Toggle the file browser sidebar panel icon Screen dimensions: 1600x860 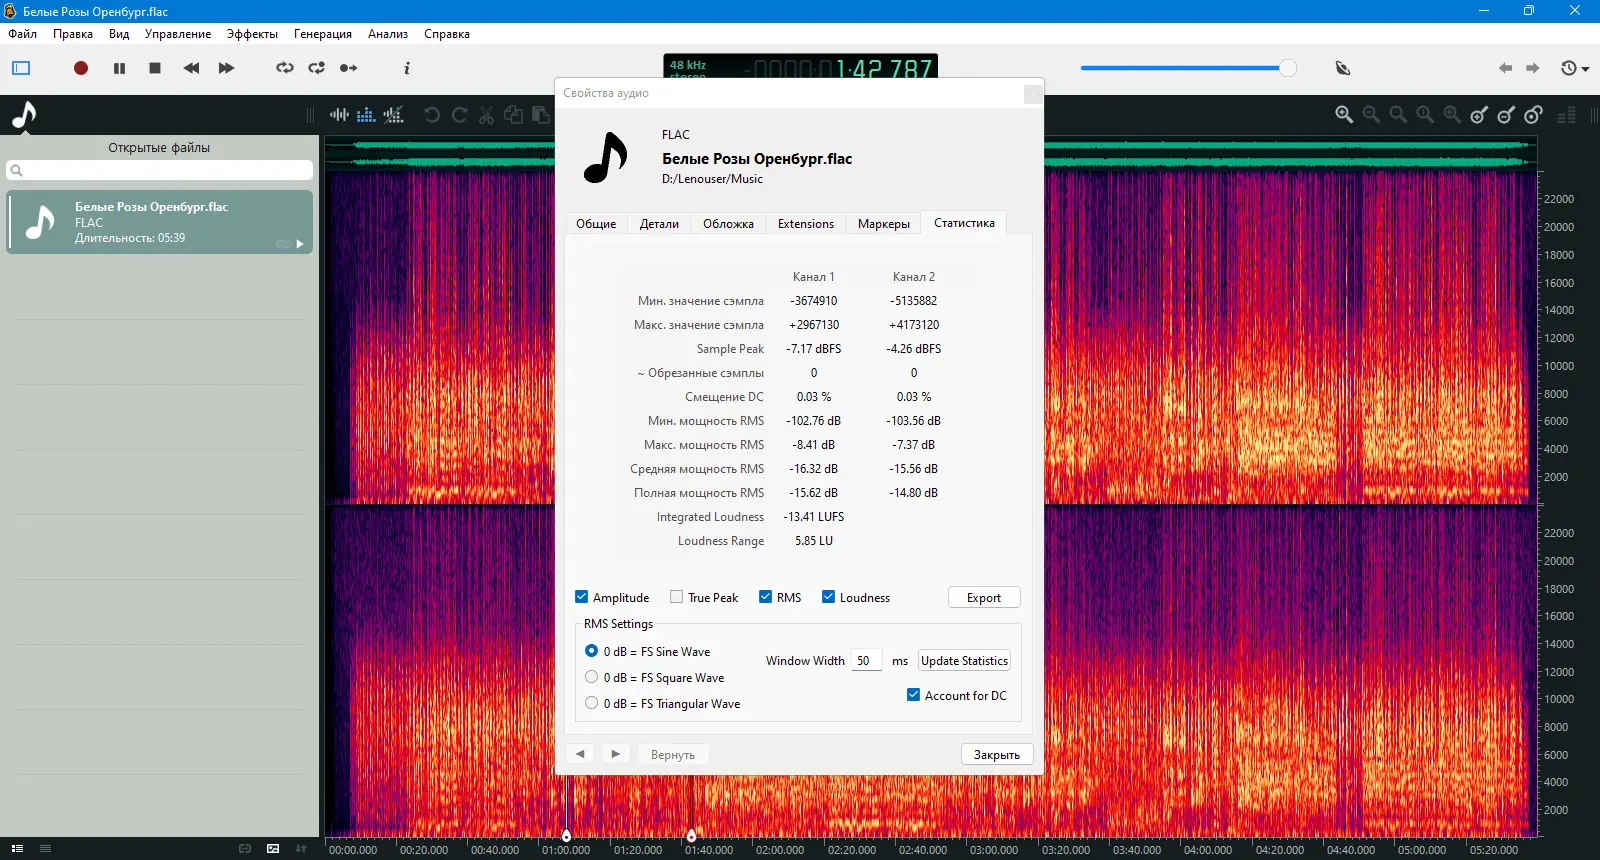pos(21,68)
